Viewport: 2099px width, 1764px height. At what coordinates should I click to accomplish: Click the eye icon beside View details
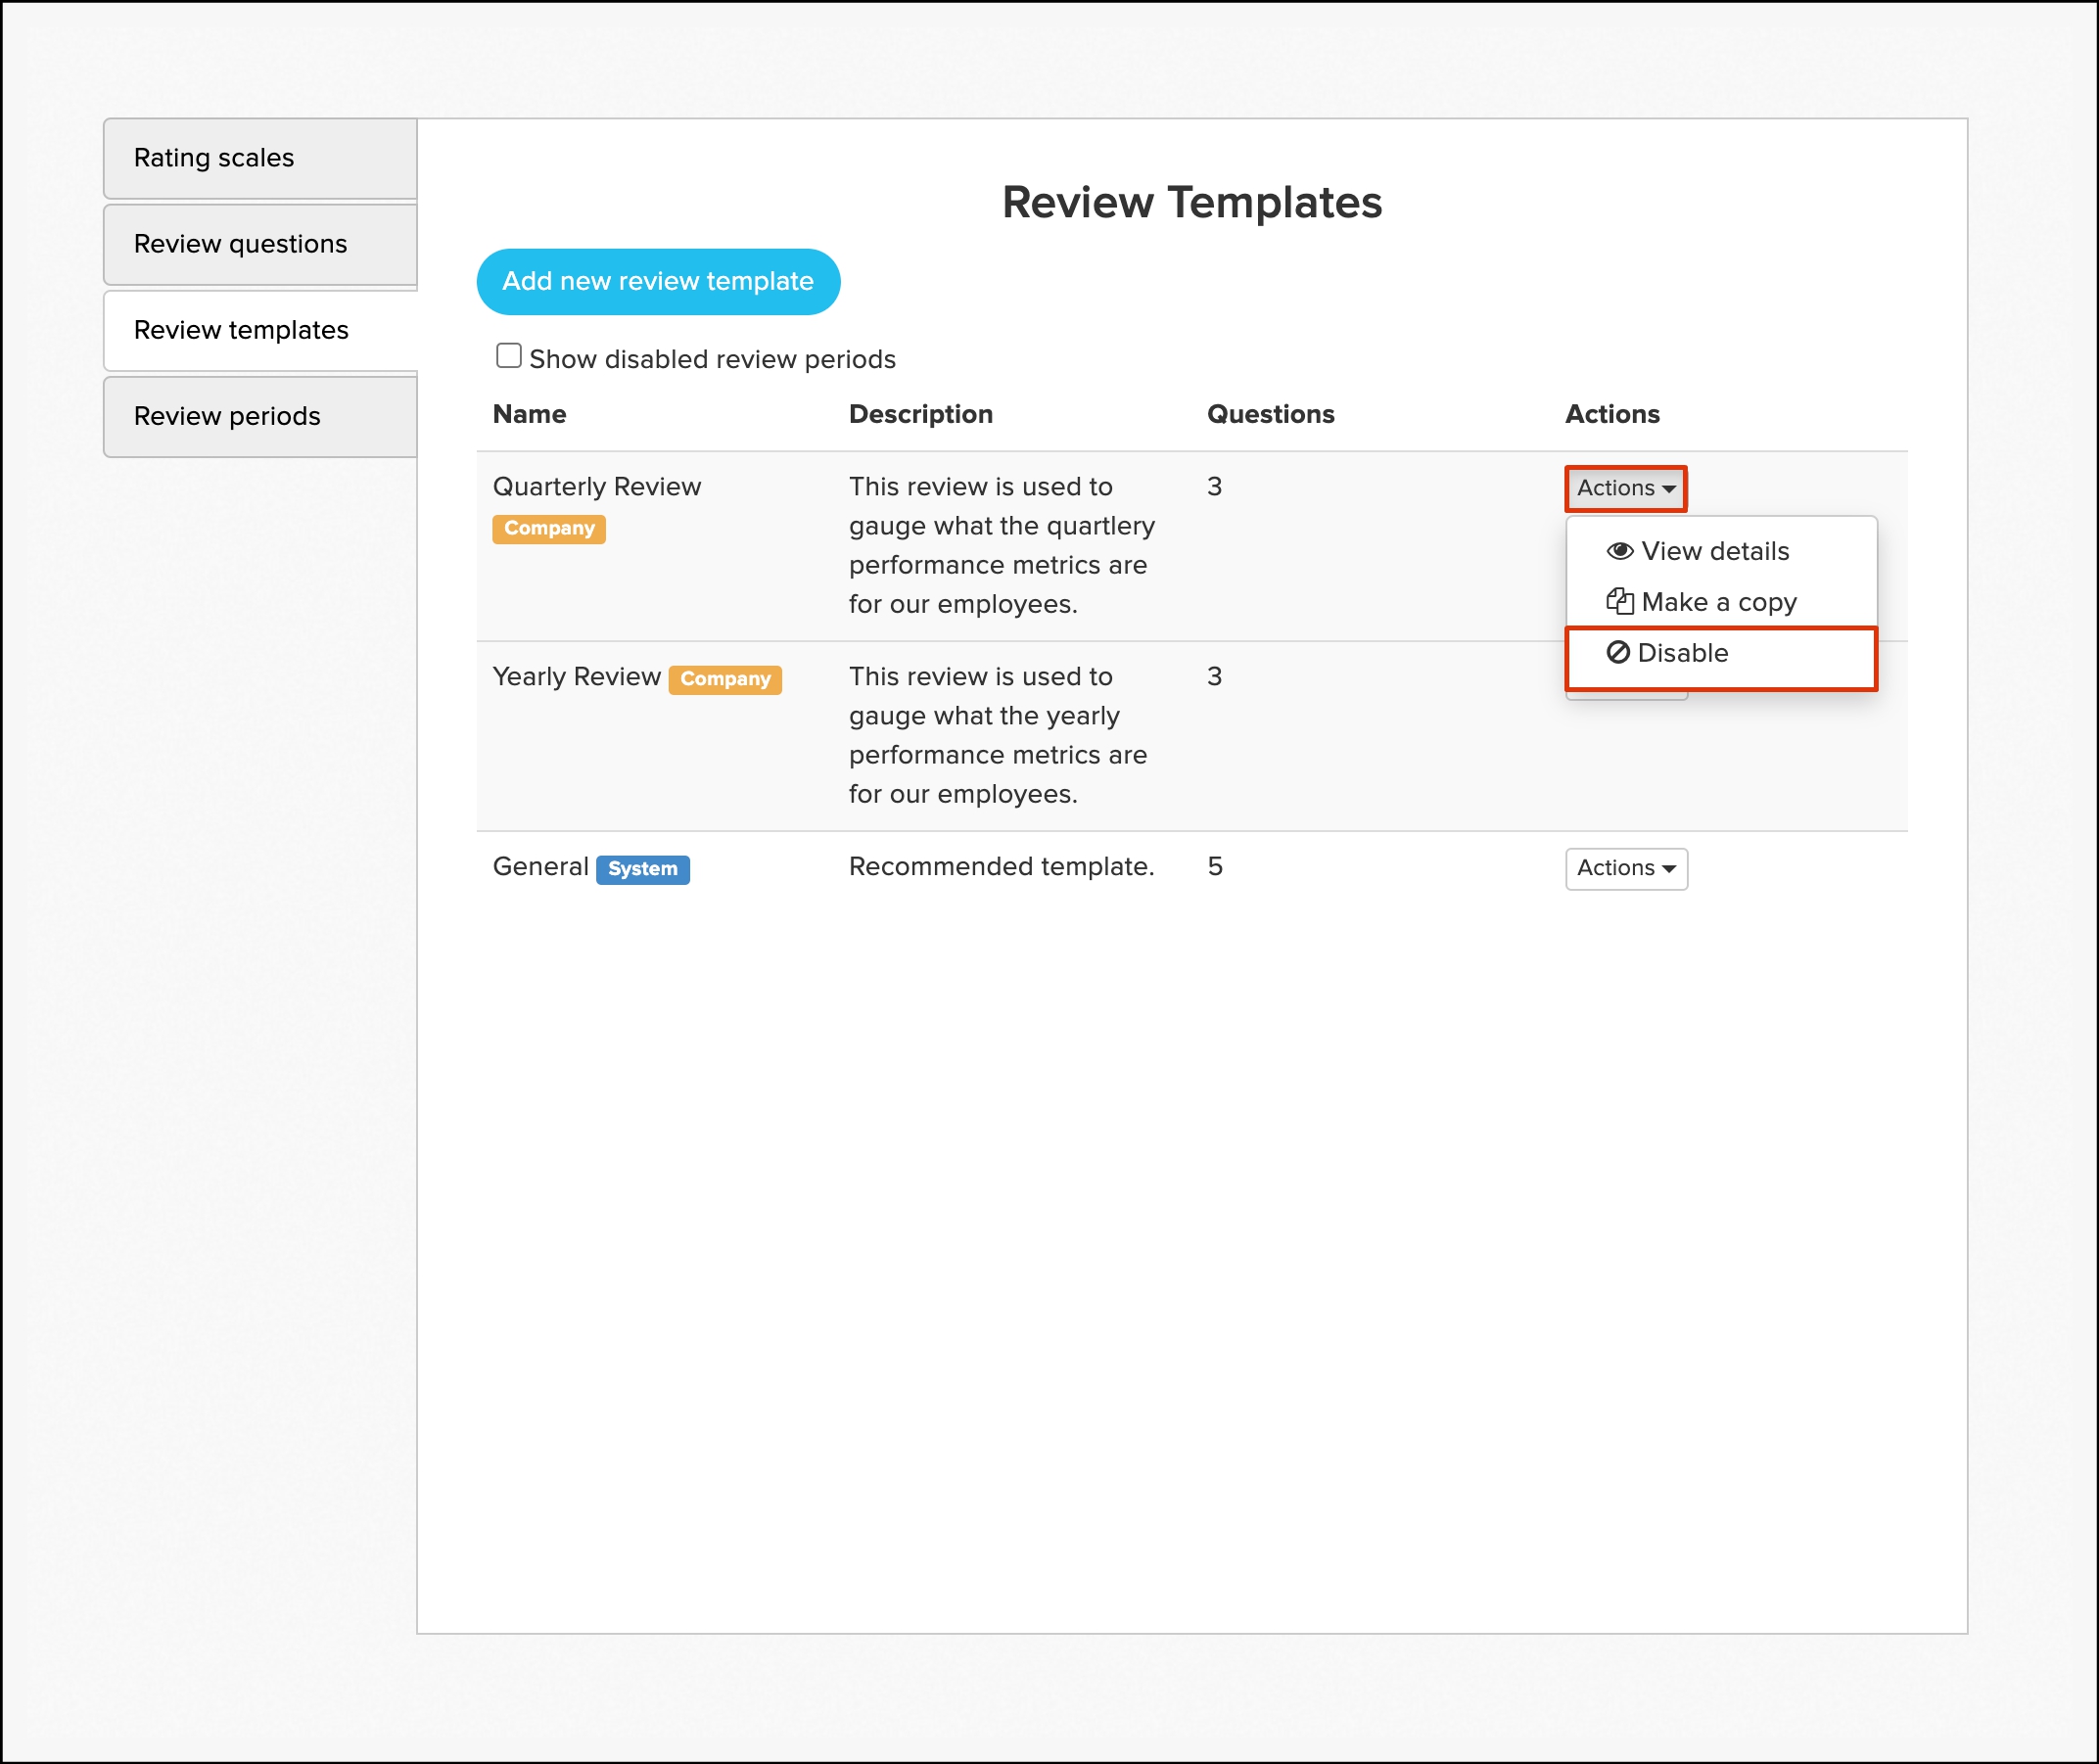1619,551
